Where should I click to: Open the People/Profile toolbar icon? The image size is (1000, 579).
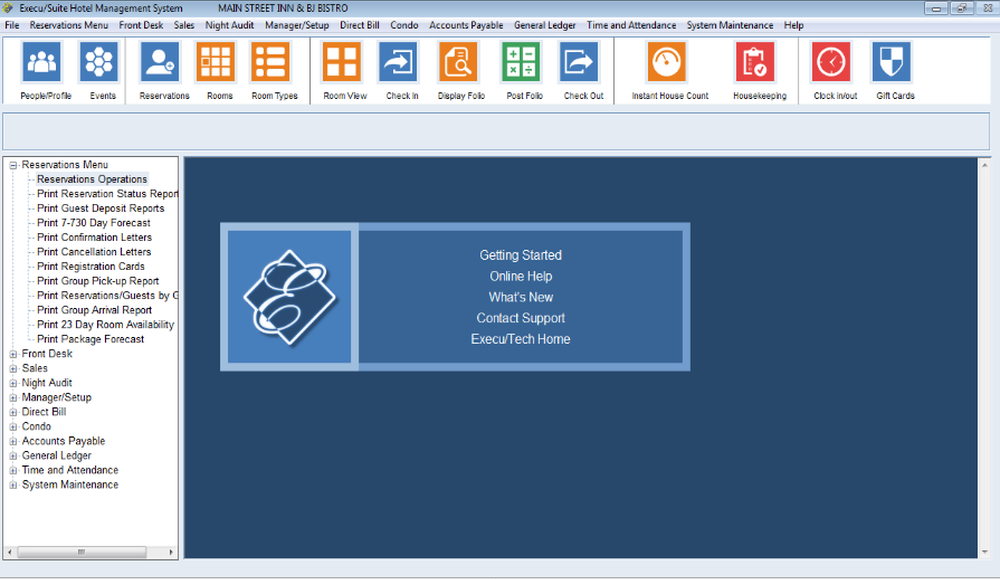[x=42, y=62]
